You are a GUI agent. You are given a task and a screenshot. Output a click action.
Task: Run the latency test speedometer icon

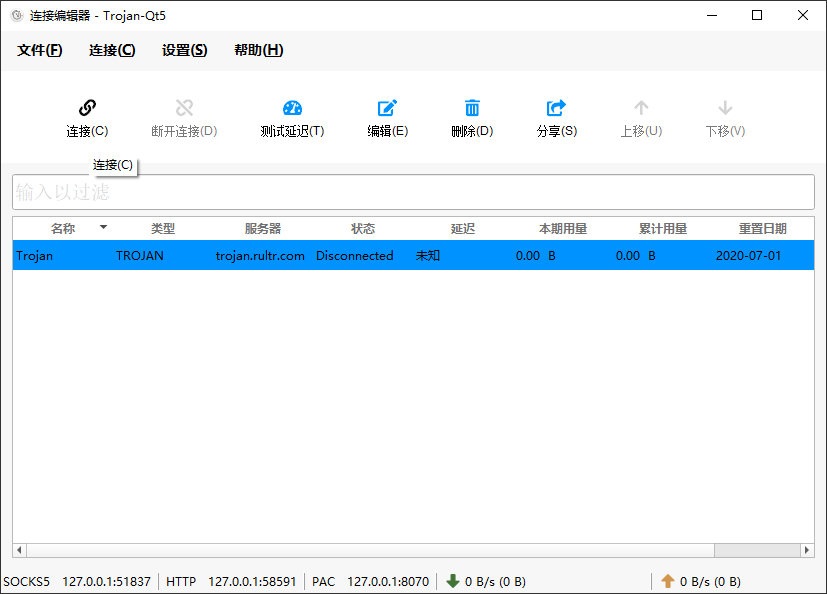292,108
